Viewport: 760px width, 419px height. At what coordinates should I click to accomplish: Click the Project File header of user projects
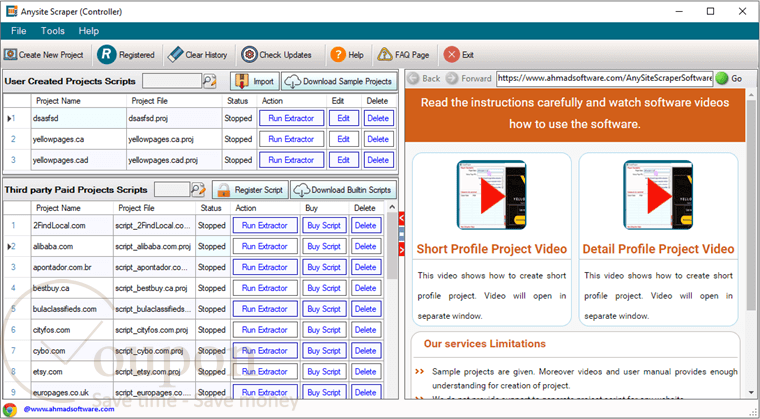point(150,101)
